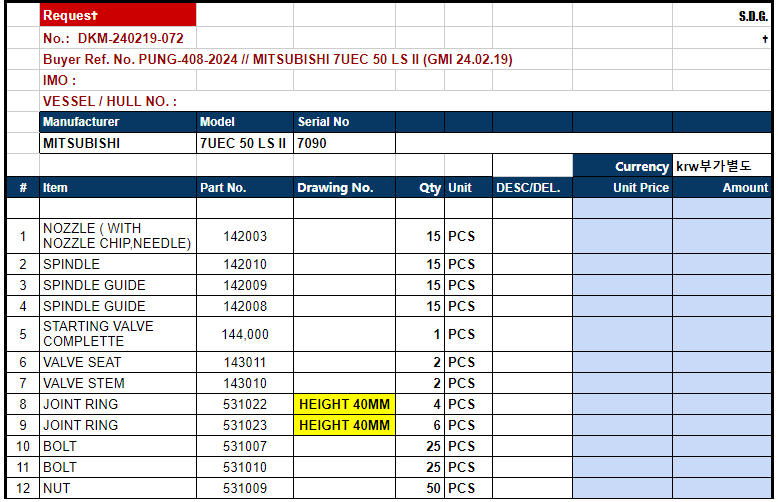Select the BOLT item cell in row 11
778x502 pixels.
[x=118, y=467]
